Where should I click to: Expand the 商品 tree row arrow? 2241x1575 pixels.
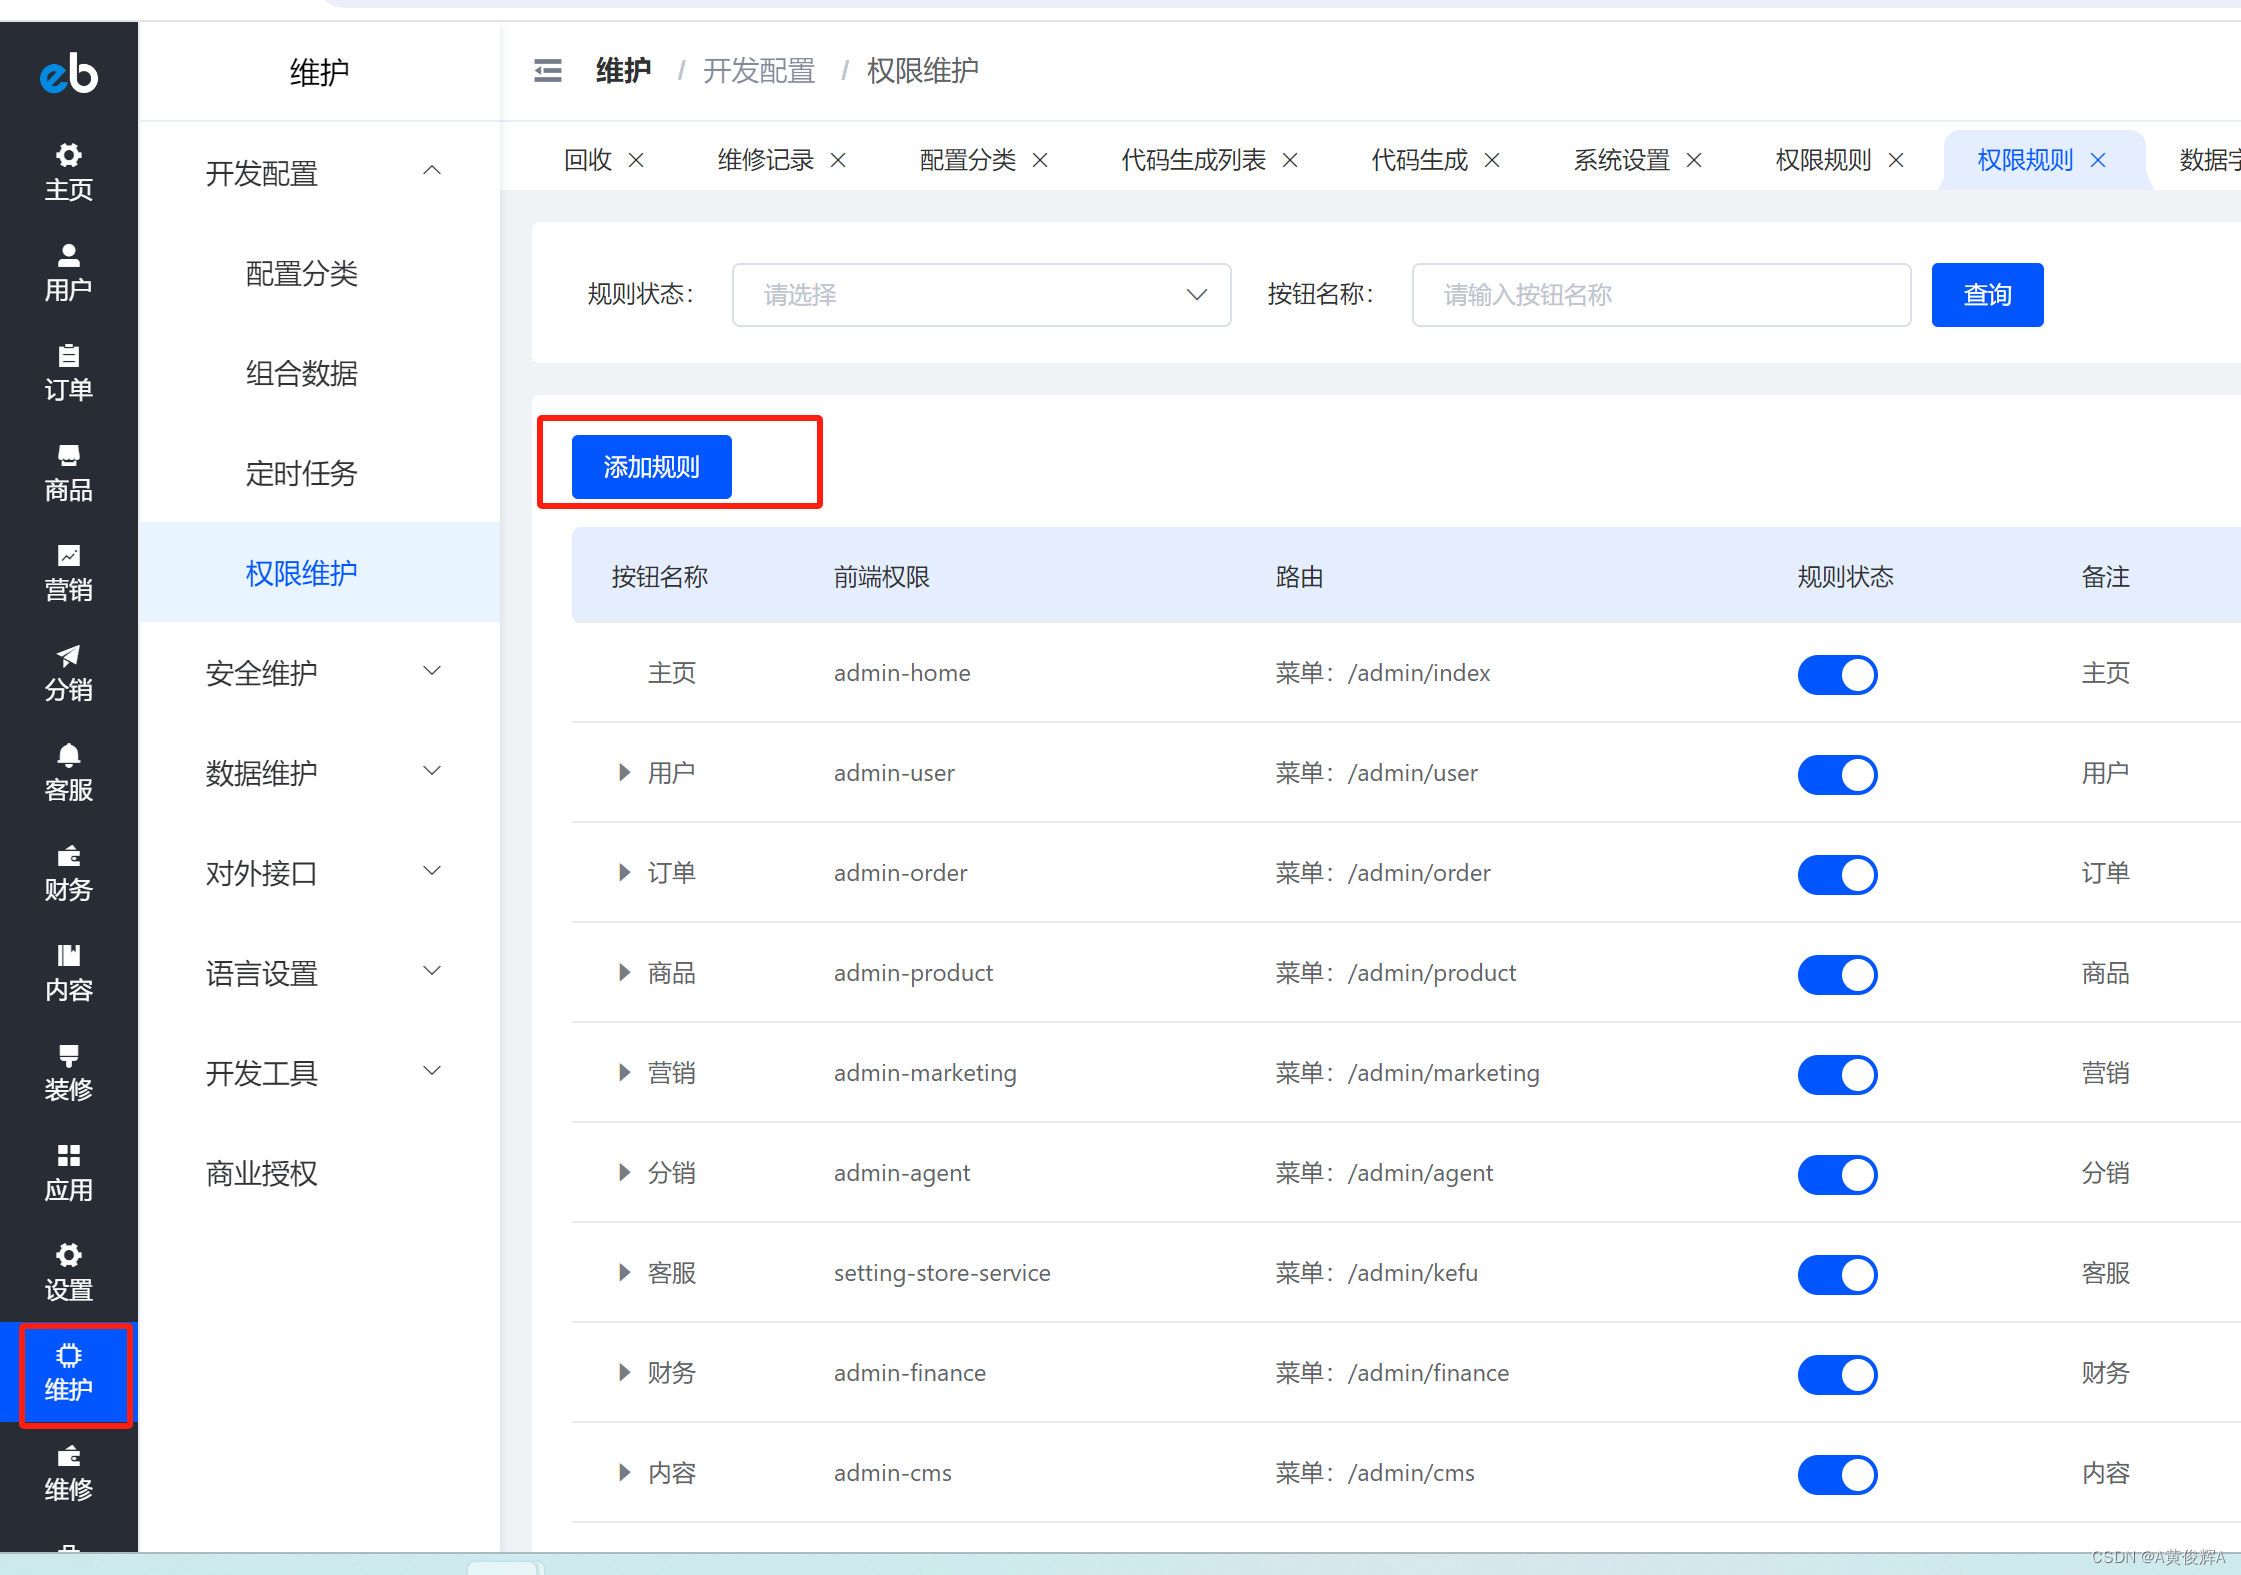coord(624,972)
